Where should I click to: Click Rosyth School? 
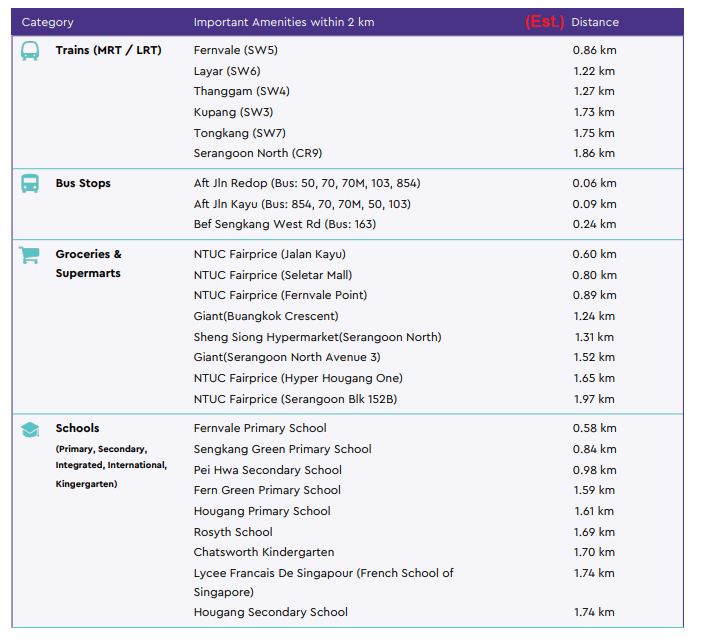tap(233, 532)
